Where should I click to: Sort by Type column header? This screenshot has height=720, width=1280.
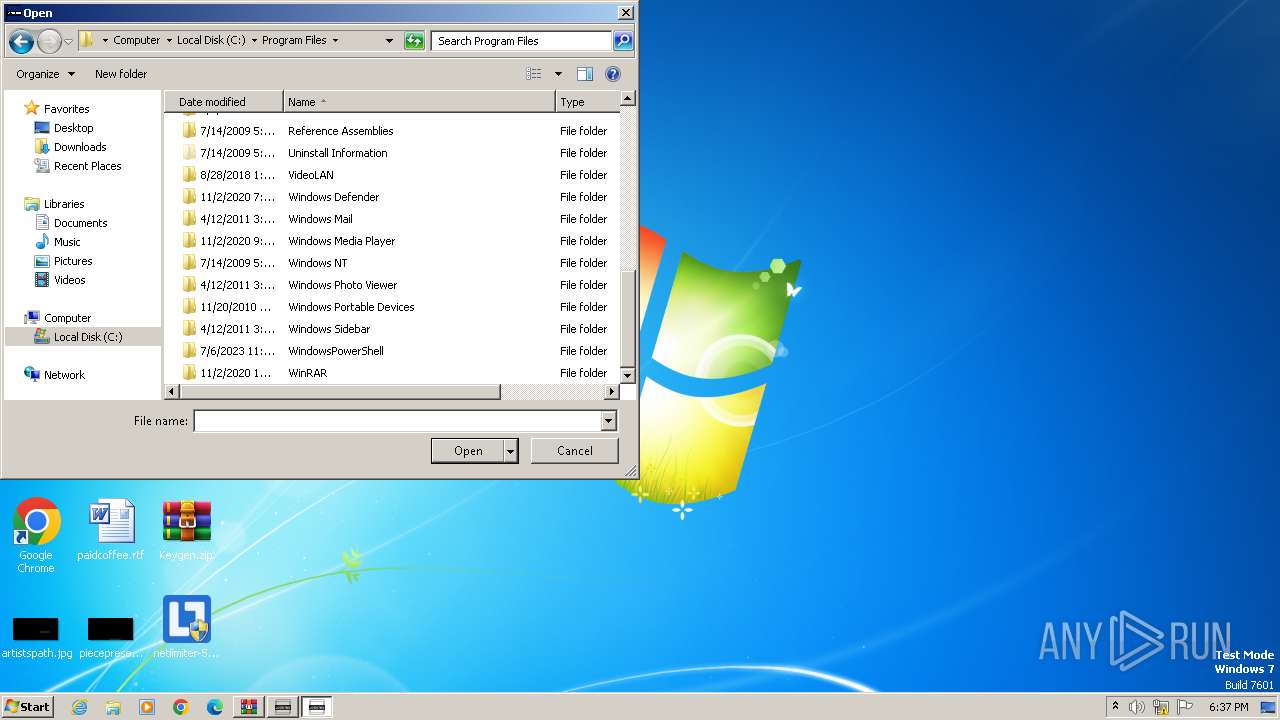click(x=587, y=102)
